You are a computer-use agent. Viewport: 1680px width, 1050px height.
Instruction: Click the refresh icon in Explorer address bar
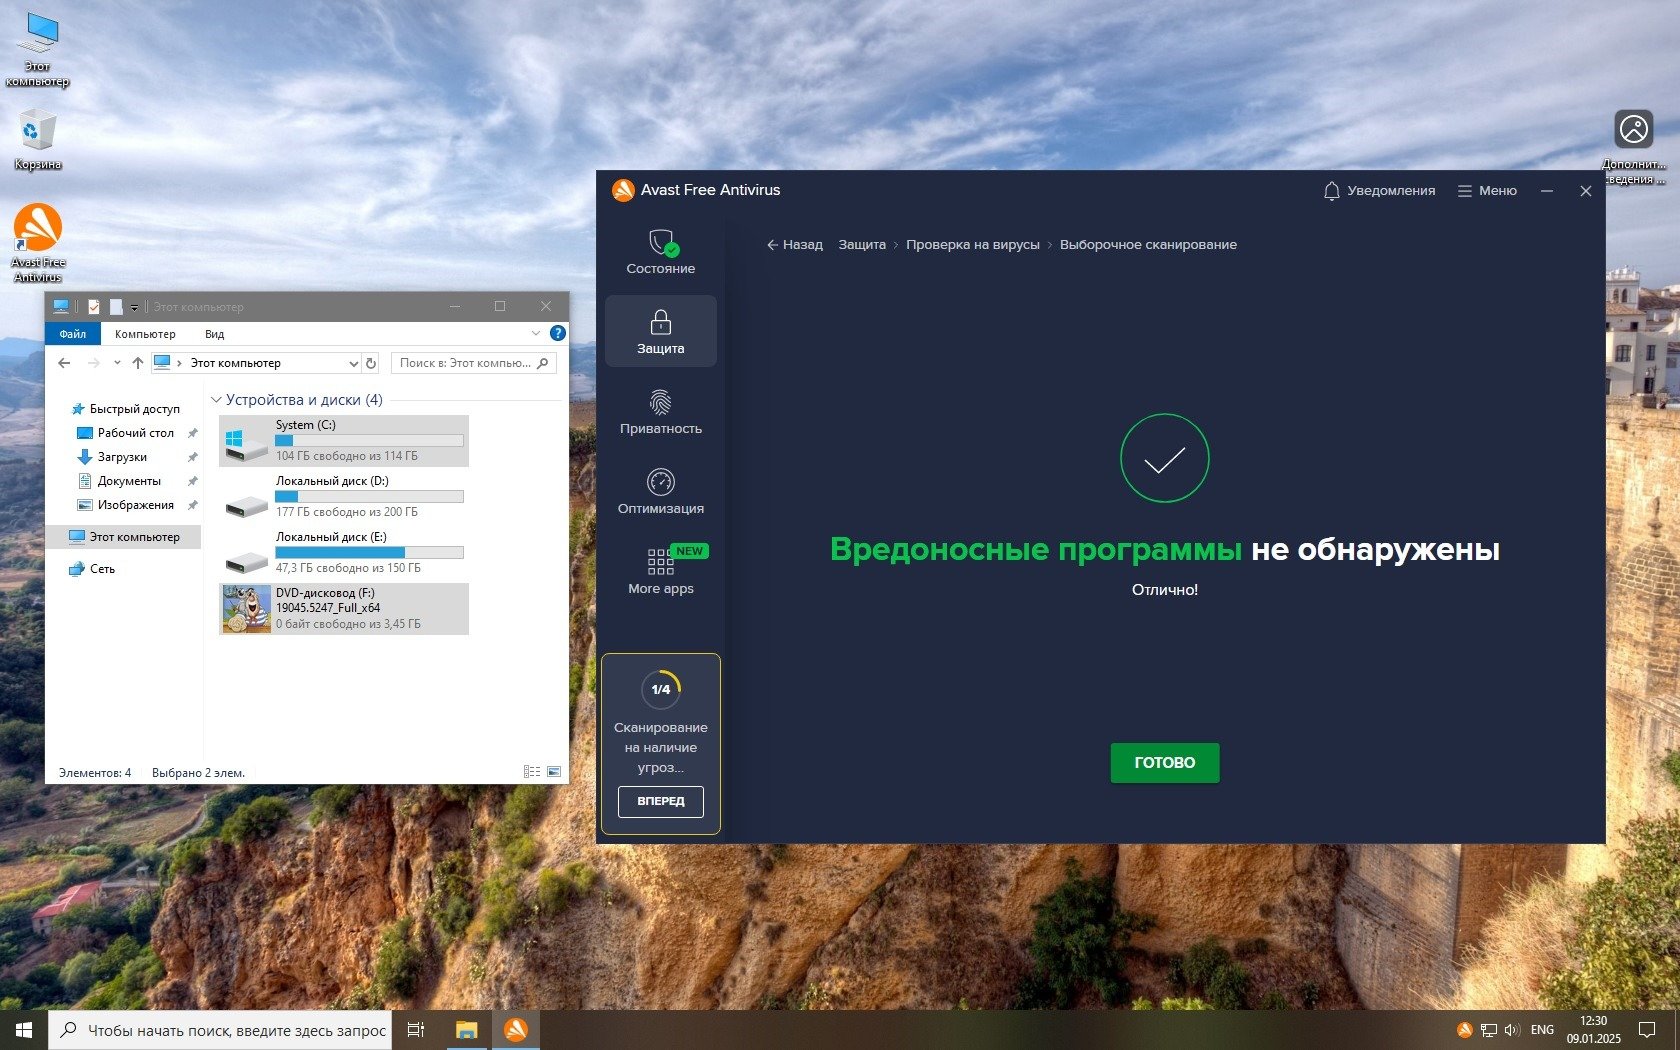click(371, 363)
